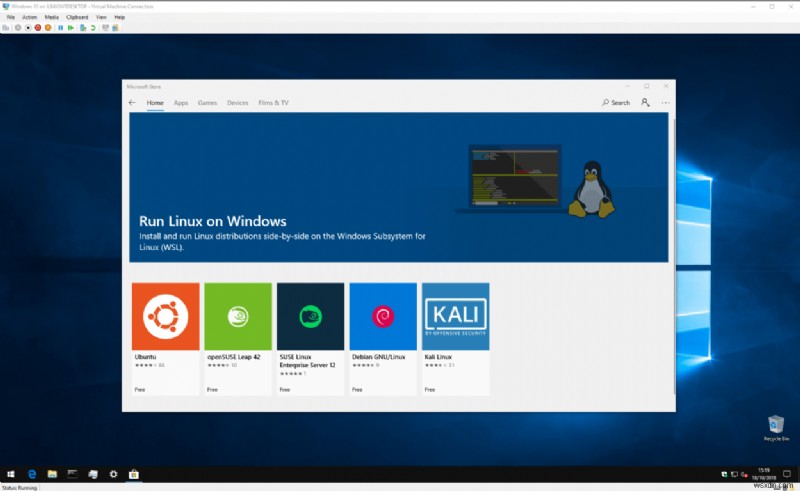The image size is (800, 491).
Task: Switch to the Films & TV tab
Action: point(273,103)
